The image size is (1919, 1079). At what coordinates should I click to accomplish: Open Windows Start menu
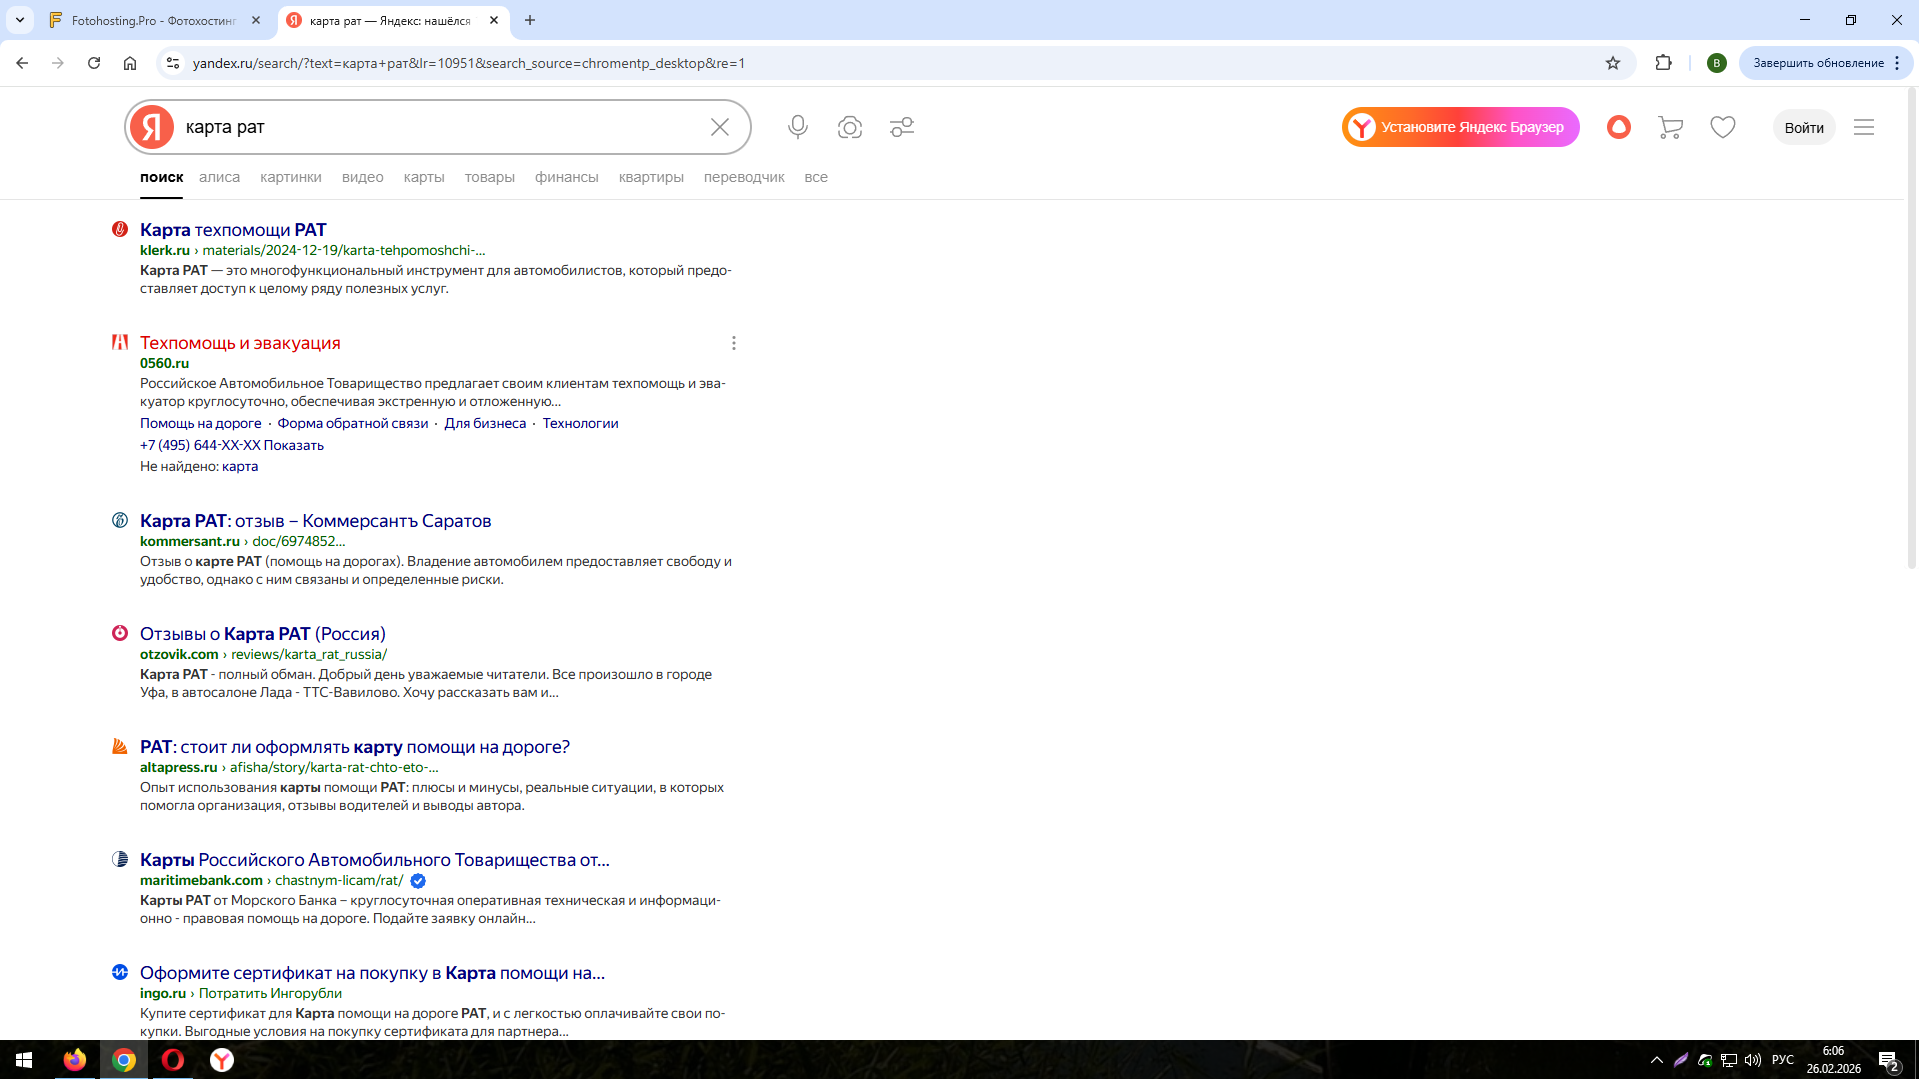pyautogui.click(x=24, y=1060)
